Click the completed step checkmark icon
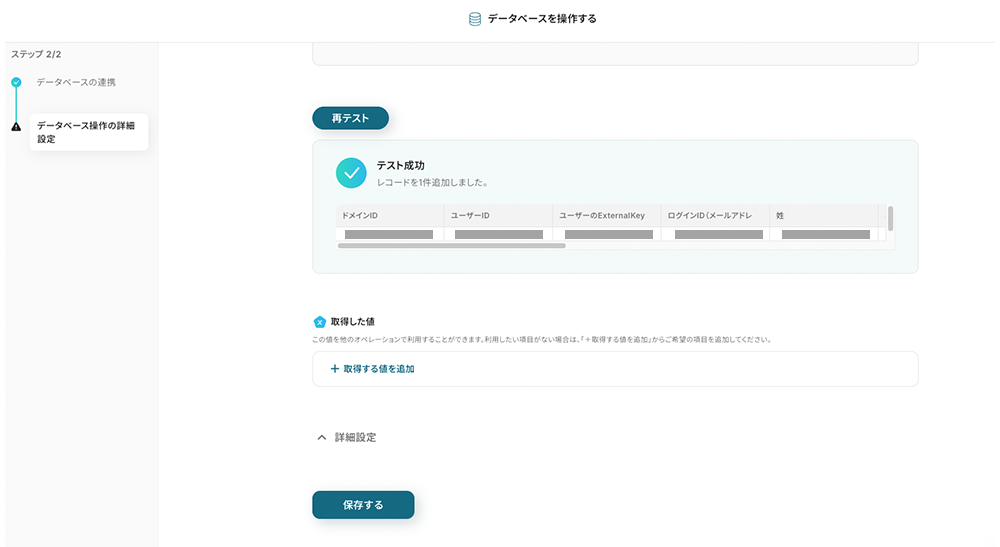 pyautogui.click(x=16, y=82)
